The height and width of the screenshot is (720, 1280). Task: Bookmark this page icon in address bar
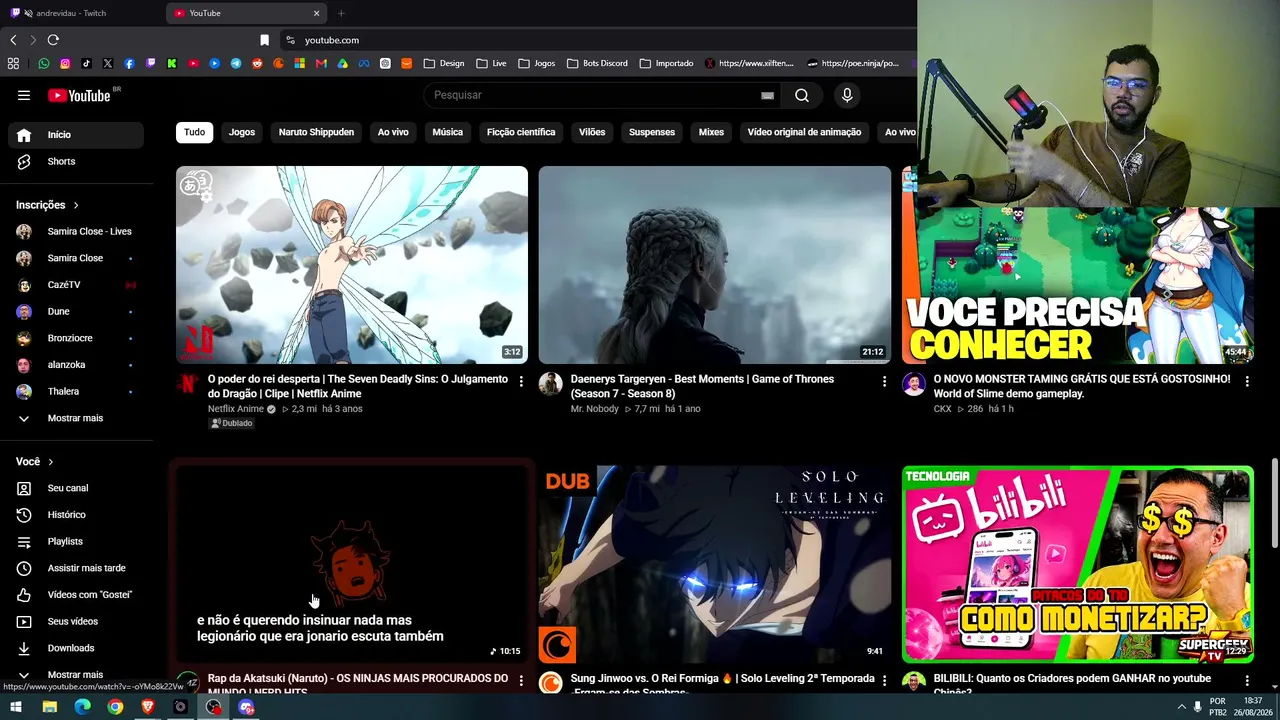(264, 40)
